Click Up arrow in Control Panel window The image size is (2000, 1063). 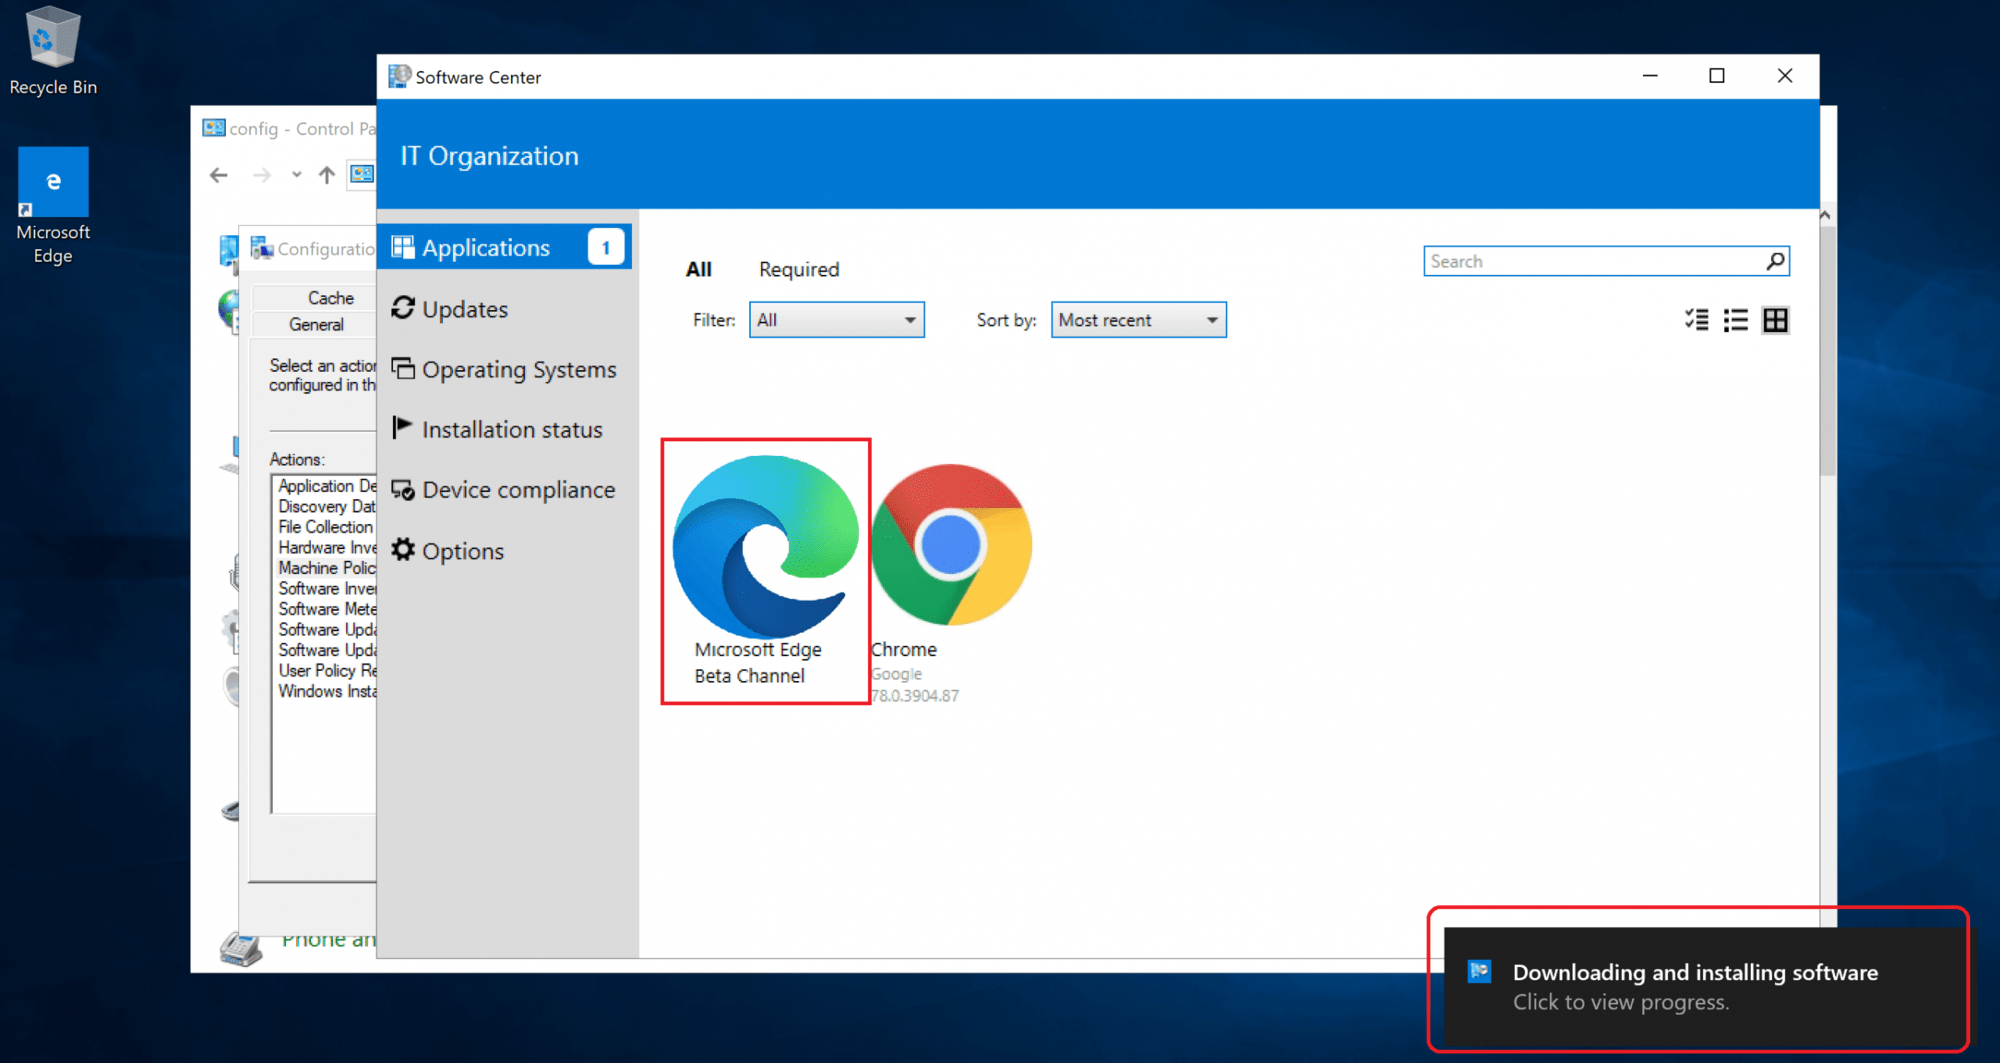pyautogui.click(x=326, y=175)
